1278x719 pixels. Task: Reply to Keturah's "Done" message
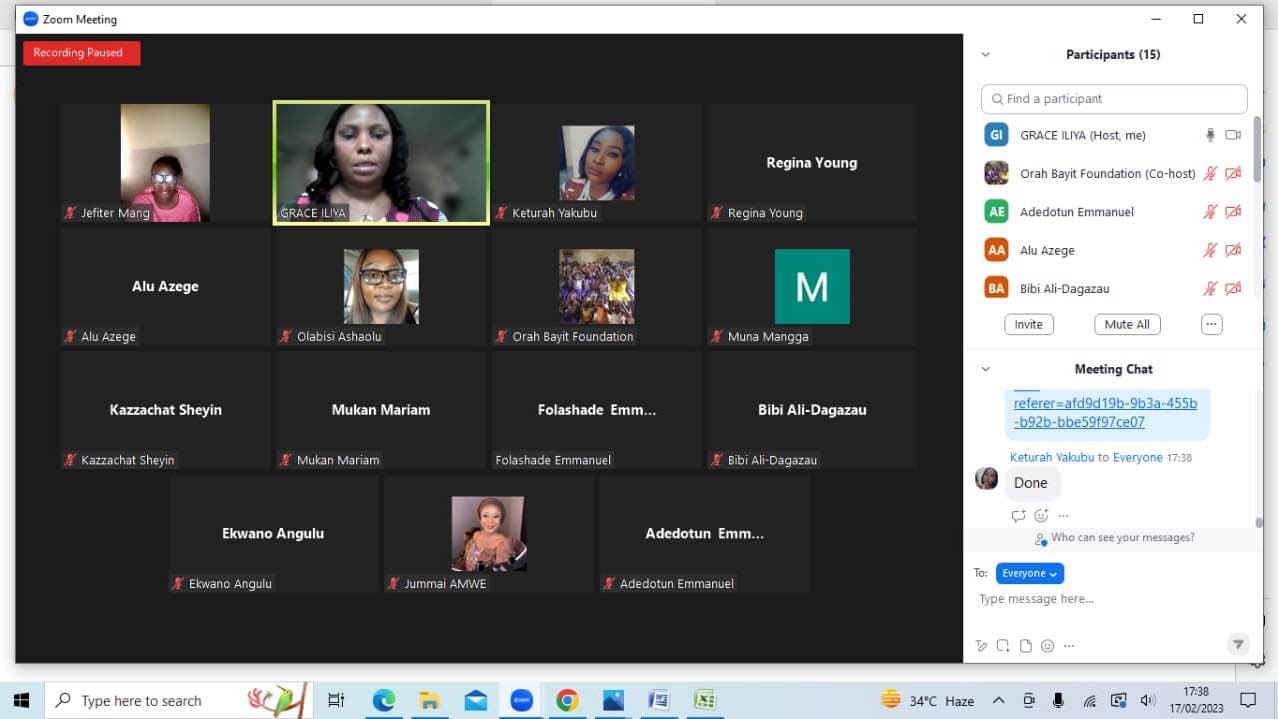coord(1018,516)
